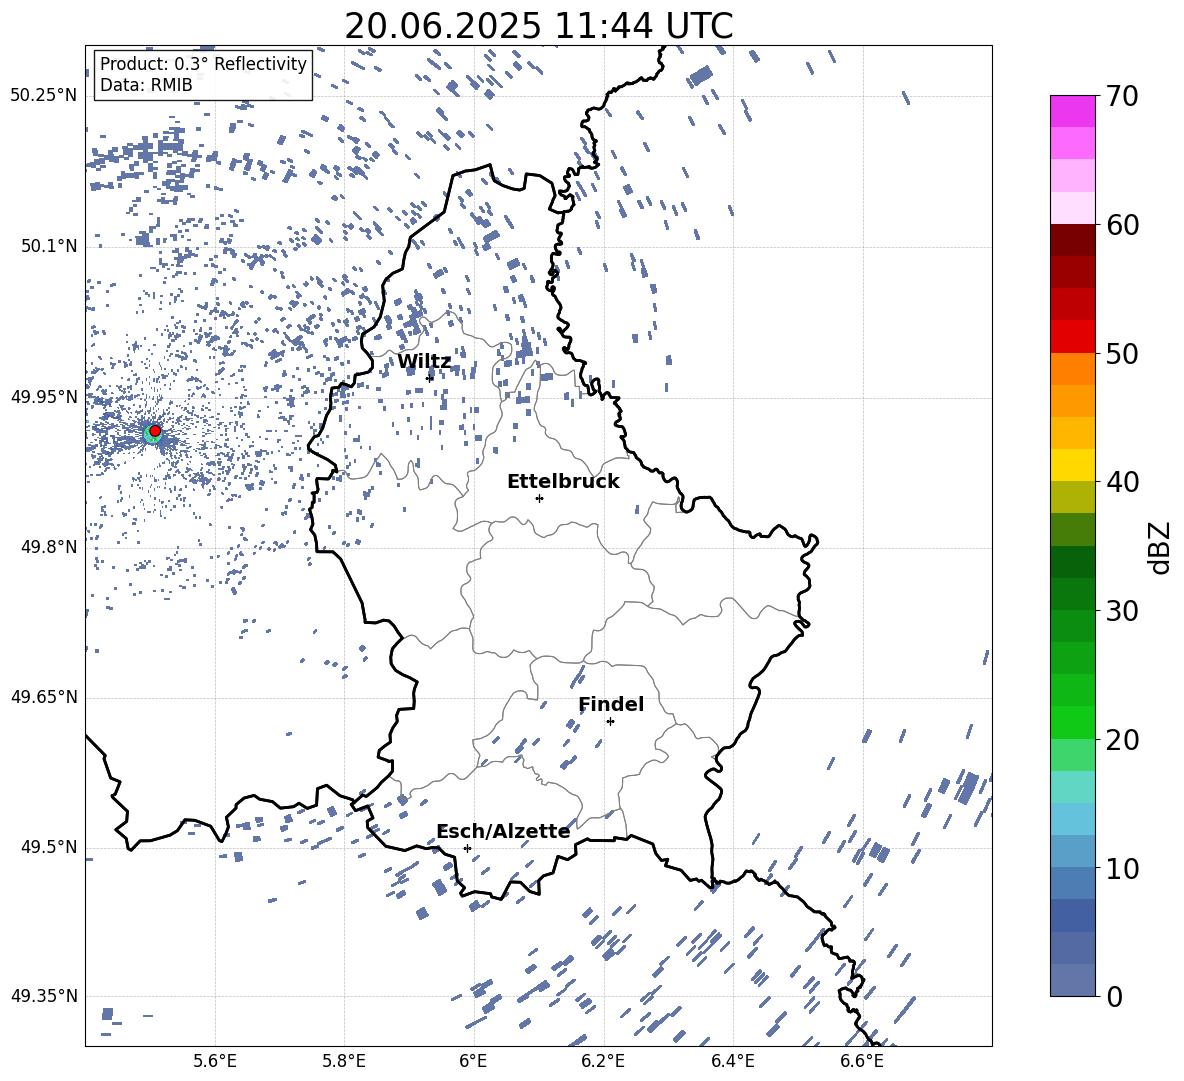Select the Findel city label
This screenshot has height=1081, width=1184.
611,704
